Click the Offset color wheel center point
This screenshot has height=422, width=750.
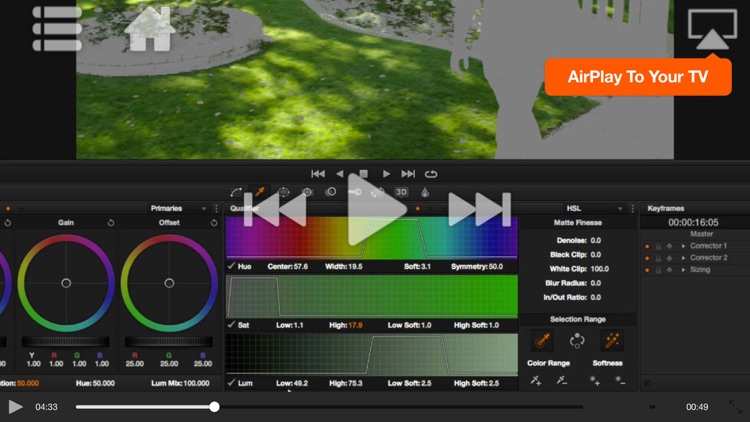coord(169,283)
